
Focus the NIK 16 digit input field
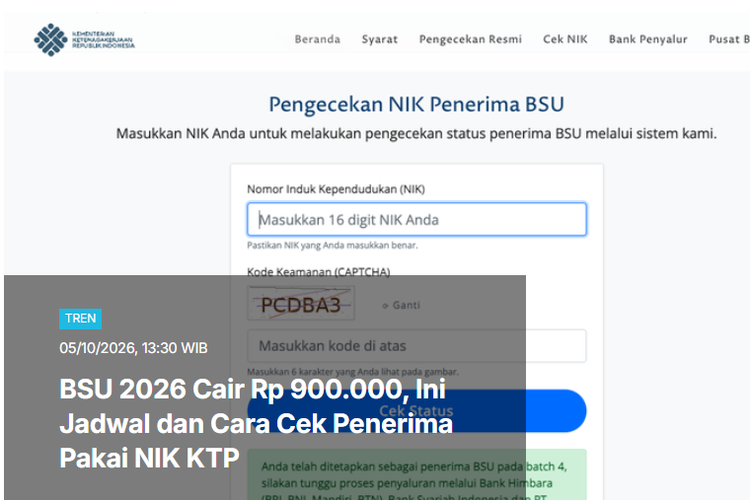tap(417, 219)
